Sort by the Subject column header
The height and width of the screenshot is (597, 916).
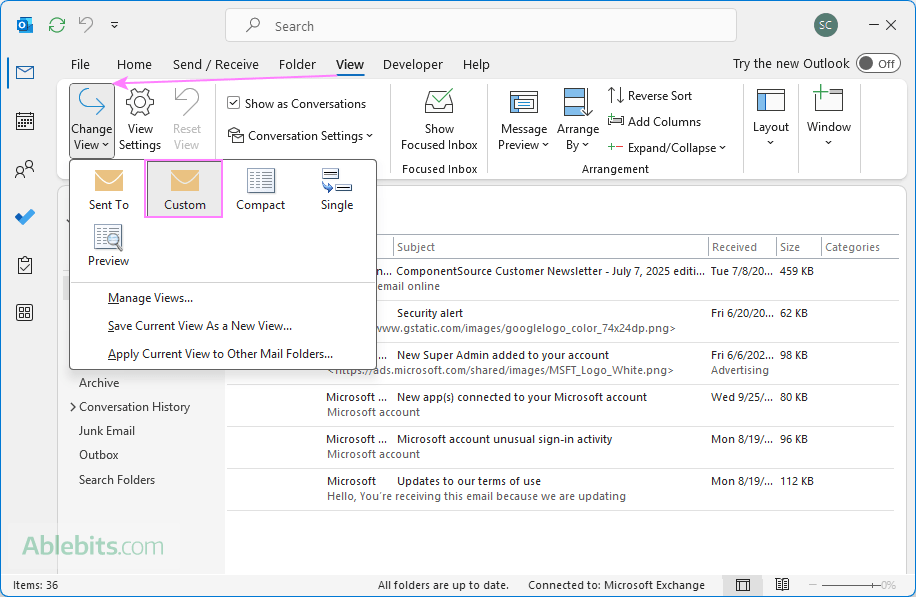[550, 247]
